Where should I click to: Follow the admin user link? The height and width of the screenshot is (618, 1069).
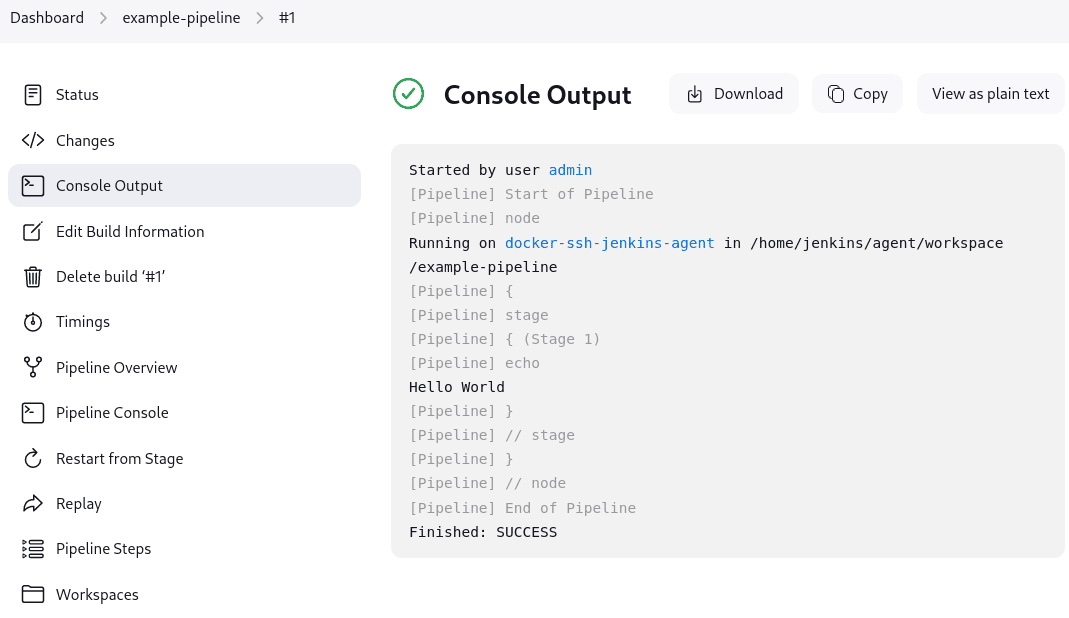point(570,170)
